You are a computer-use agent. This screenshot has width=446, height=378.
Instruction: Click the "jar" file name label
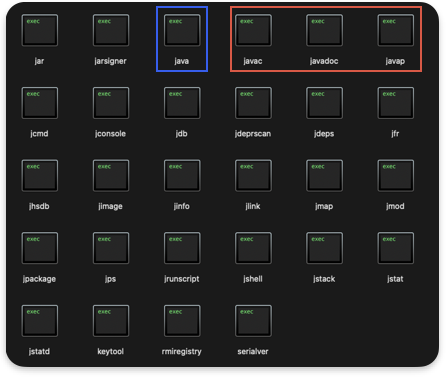[39, 61]
